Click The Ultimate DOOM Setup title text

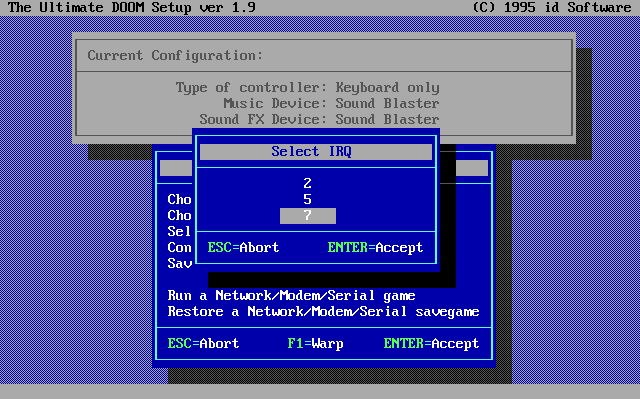coord(131,7)
